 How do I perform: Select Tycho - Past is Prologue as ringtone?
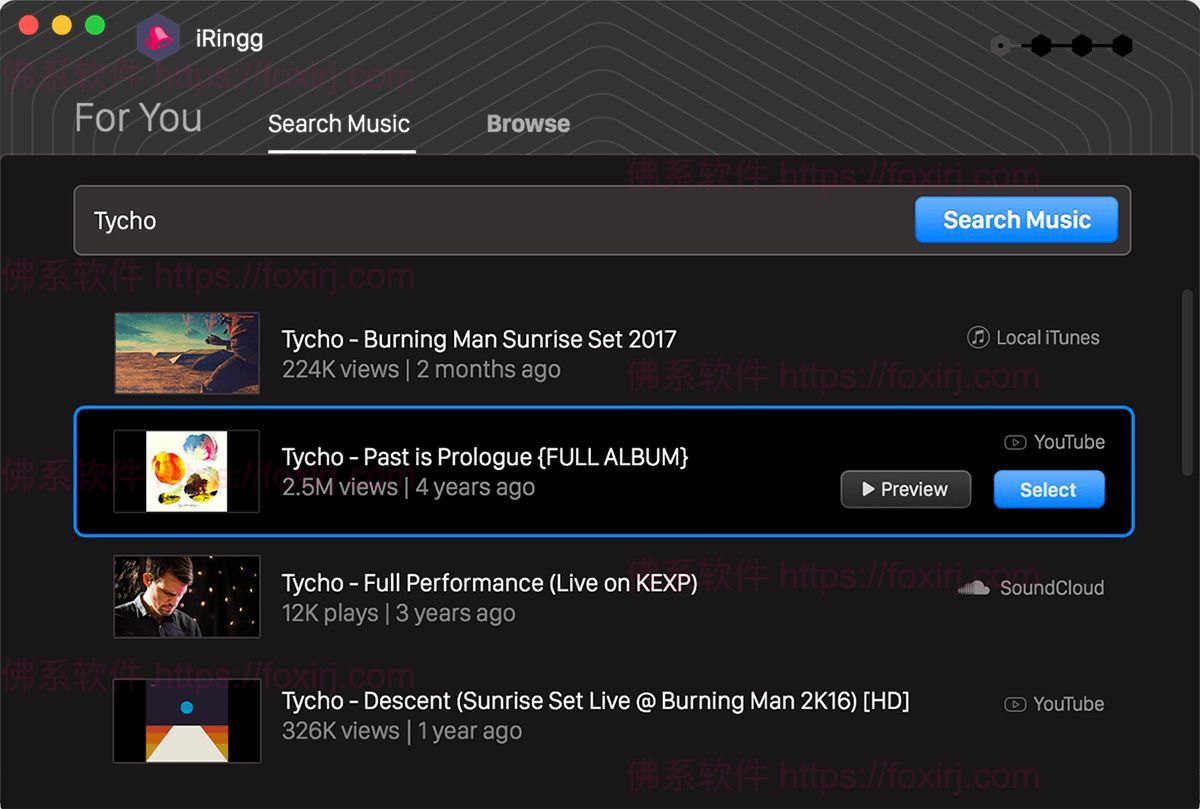(x=1049, y=489)
